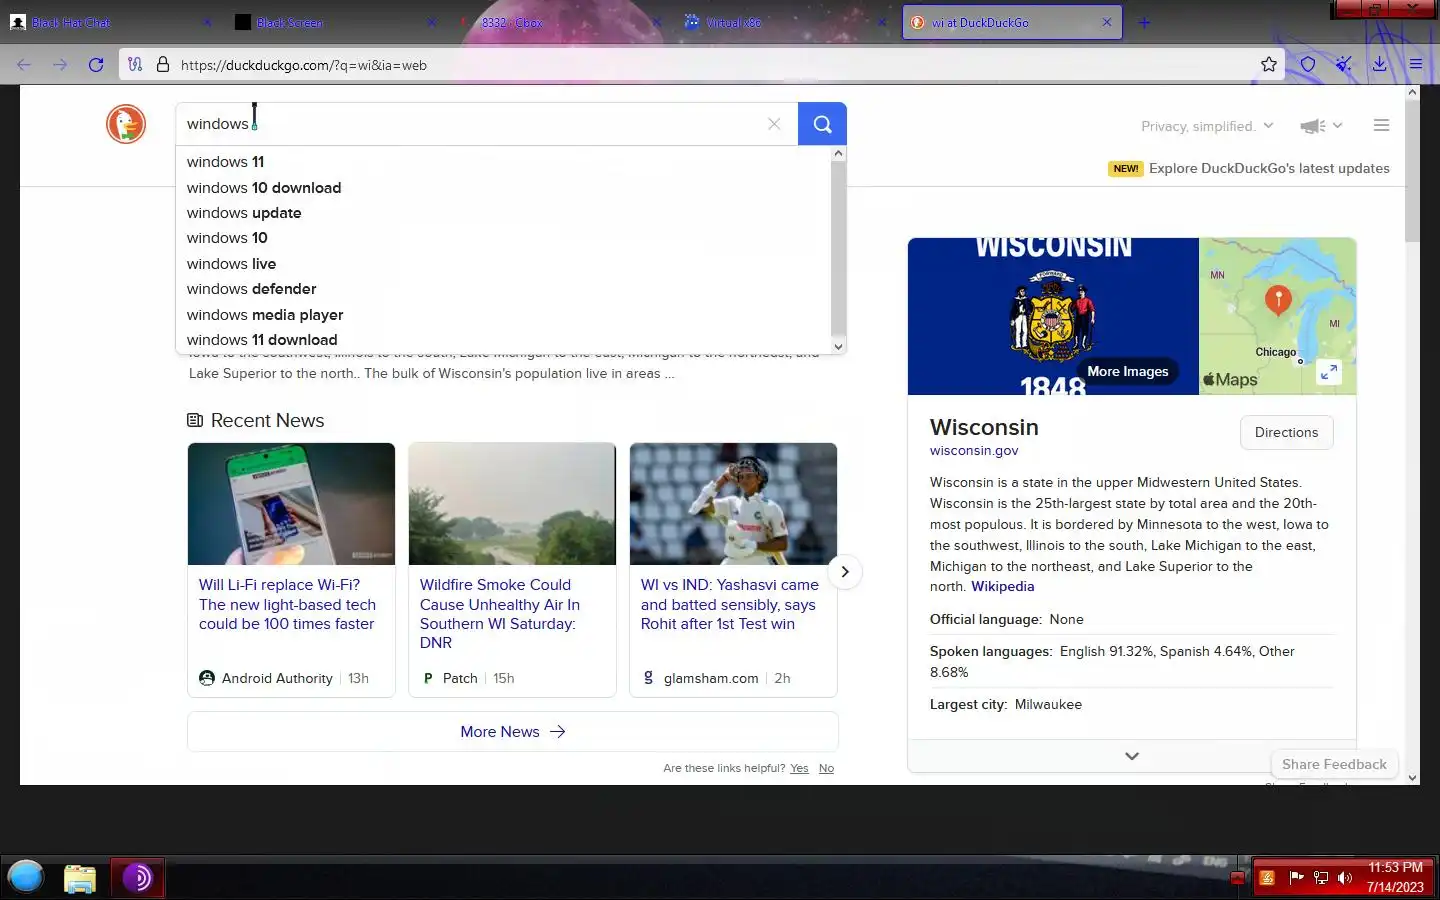
Task: Open the Li-Fi replace Wi-Fi article
Action: coord(287,604)
